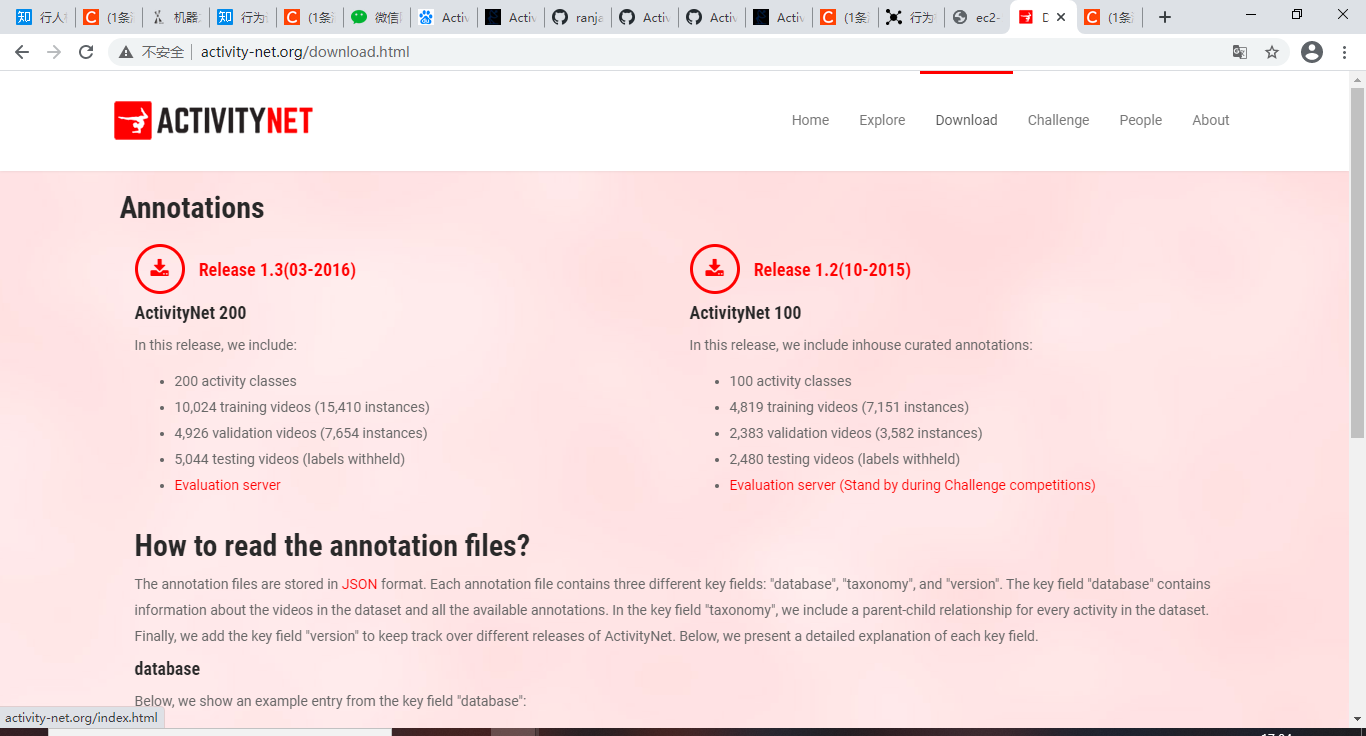This screenshot has height=736, width=1366.
Task: Click the Evaluation server link under ActivityNet 200
Action: (227, 484)
